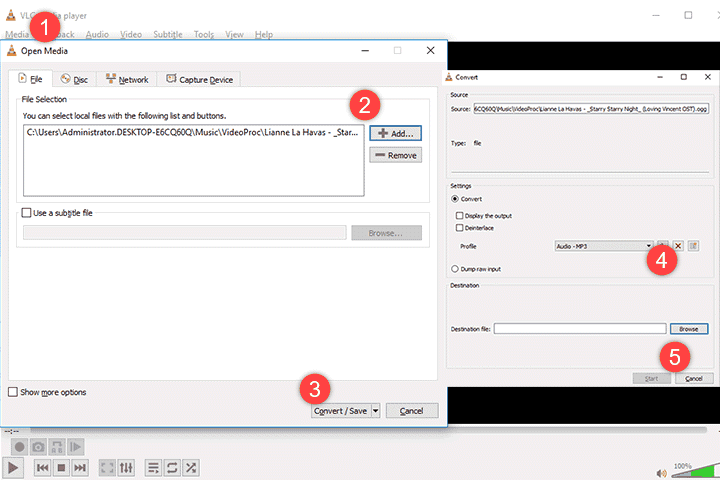Maximize the Convert window

pyautogui.click(x=684, y=77)
